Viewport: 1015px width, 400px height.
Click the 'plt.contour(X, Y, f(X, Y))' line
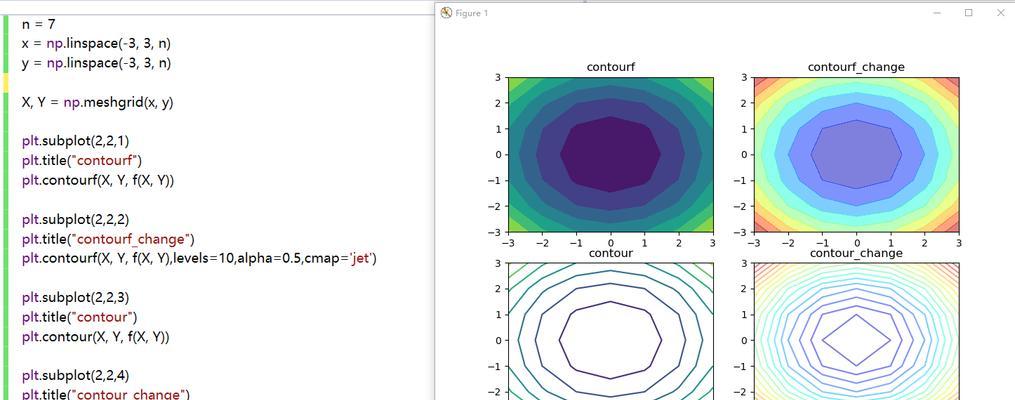tap(95, 337)
